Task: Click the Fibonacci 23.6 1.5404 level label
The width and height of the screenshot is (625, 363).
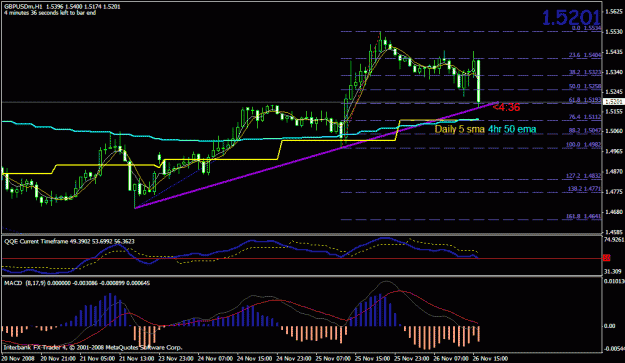Action: click(585, 55)
